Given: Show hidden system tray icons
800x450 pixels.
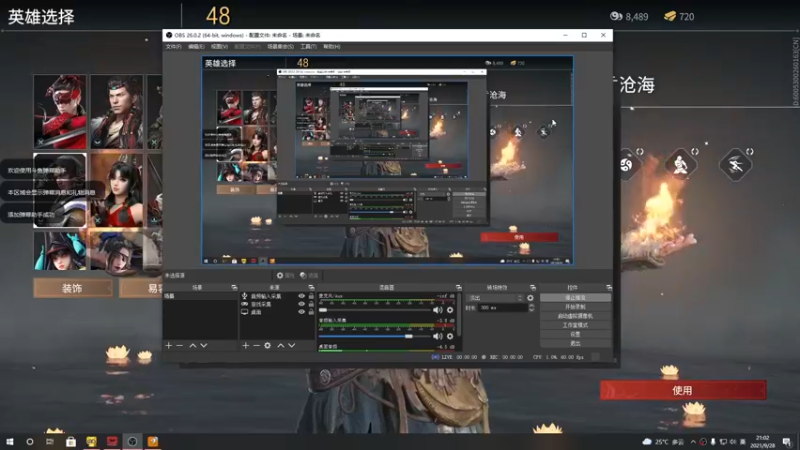Looking at the screenshot, I should [693, 441].
